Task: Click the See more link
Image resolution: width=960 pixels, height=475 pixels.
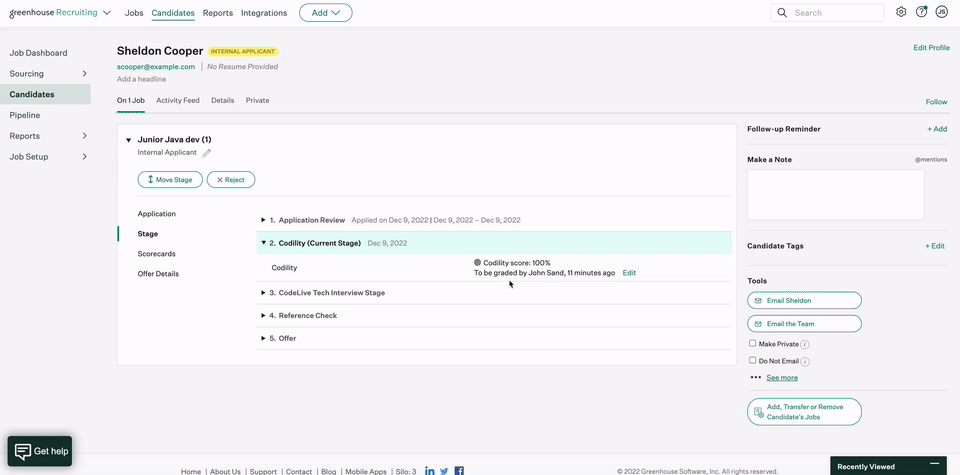Action: (x=782, y=378)
